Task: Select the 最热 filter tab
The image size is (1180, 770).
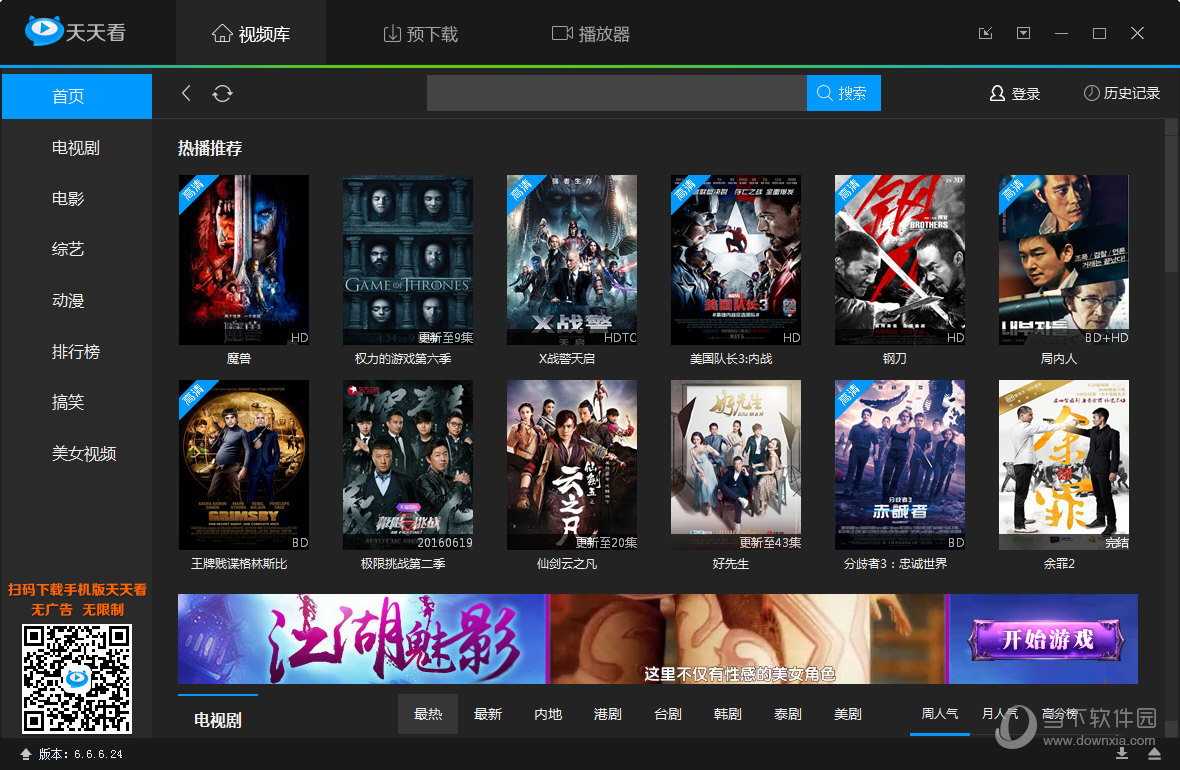Action: tap(428, 714)
